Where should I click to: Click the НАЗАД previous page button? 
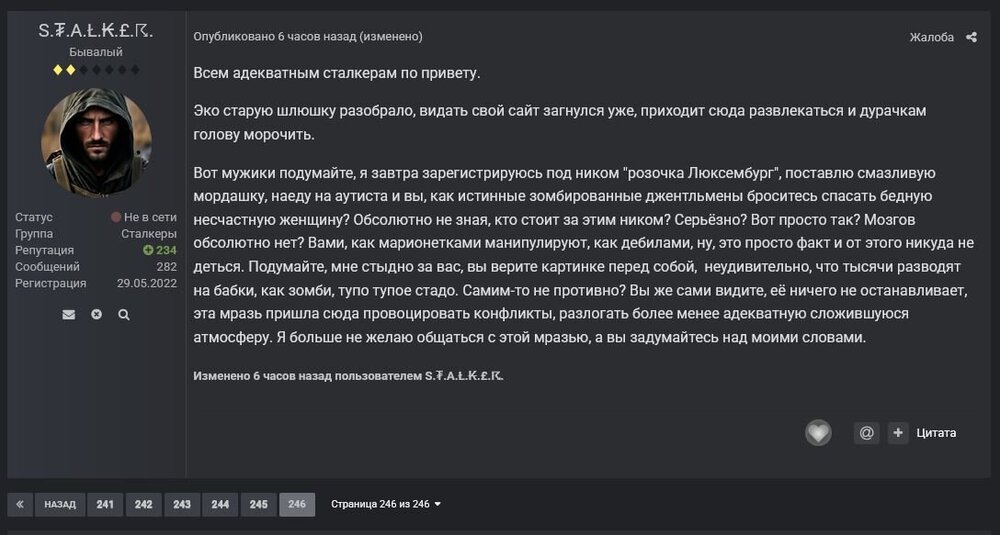tap(60, 504)
